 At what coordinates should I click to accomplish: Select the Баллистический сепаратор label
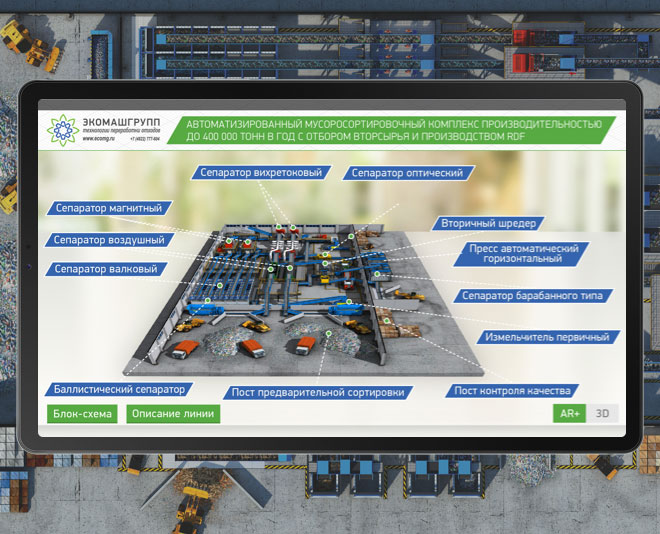pyautogui.click(x=119, y=390)
